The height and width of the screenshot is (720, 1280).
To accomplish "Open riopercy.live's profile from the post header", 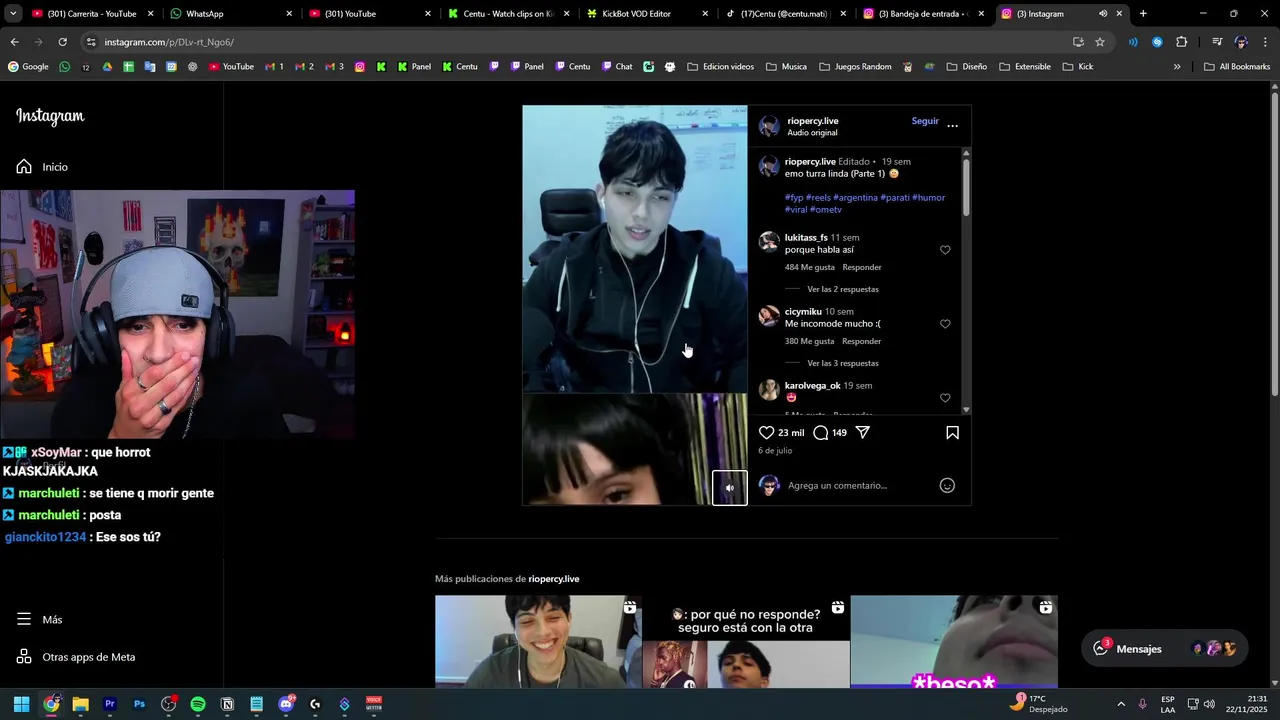I will tap(813, 121).
